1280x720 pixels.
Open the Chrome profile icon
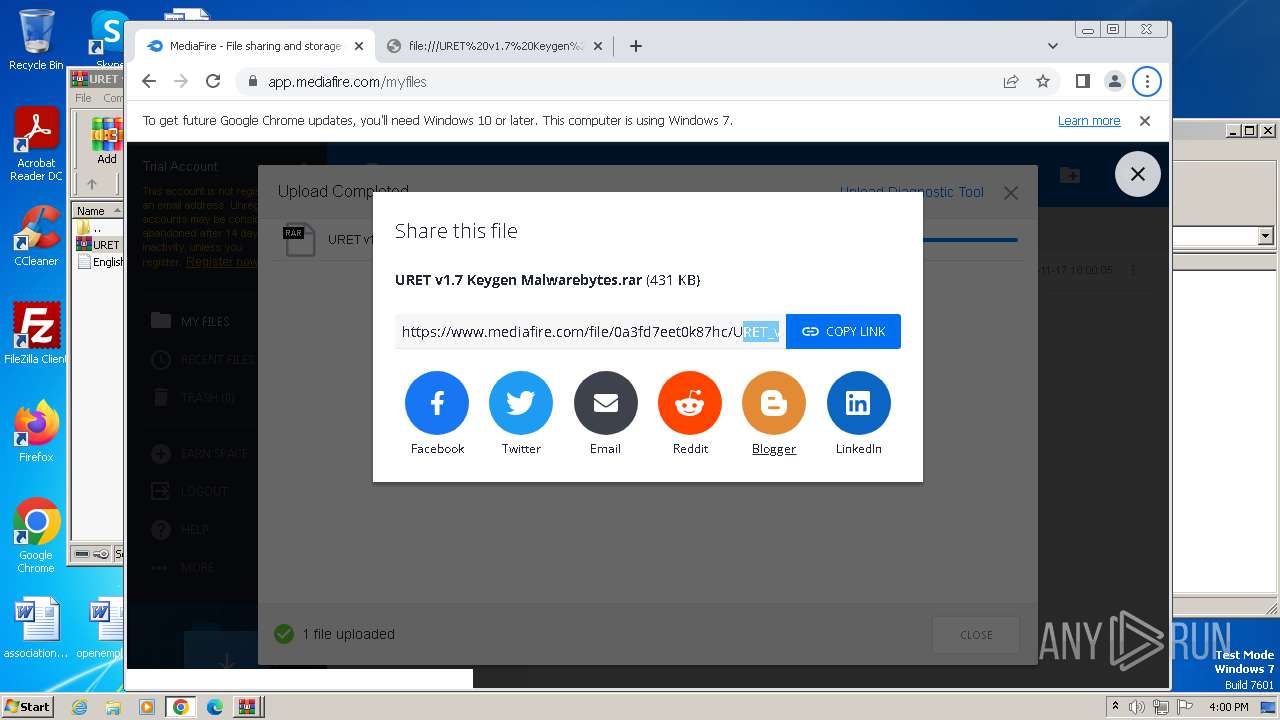tap(1114, 82)
